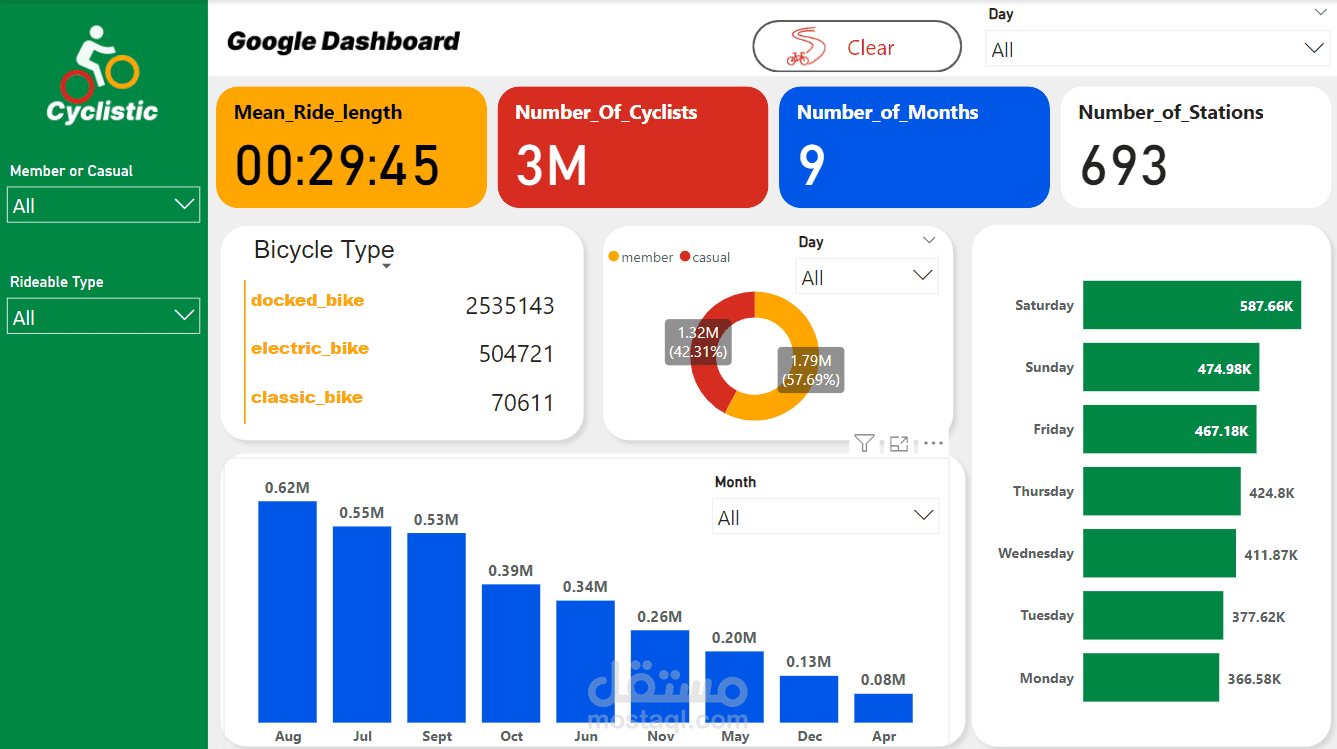Open the Rideable Type dropdown
The height and width of the screenshot is (749, 1337).
click(103, 315)
